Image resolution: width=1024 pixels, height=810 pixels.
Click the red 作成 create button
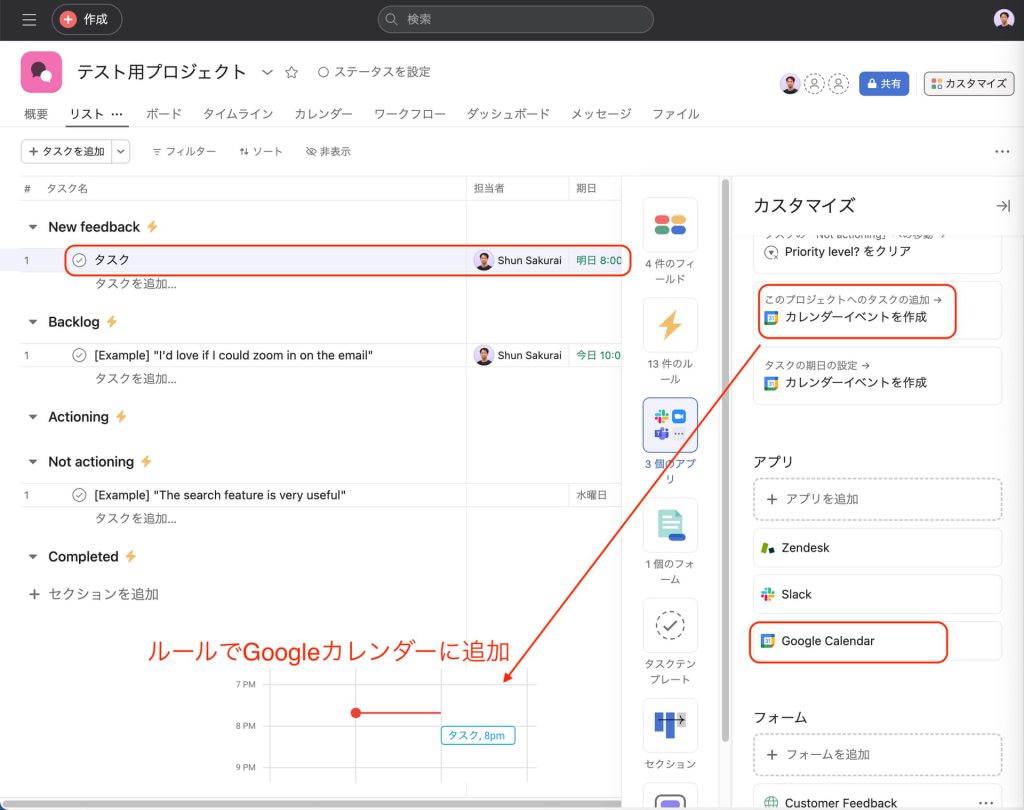pyautogui.click(x=86, y=19)
